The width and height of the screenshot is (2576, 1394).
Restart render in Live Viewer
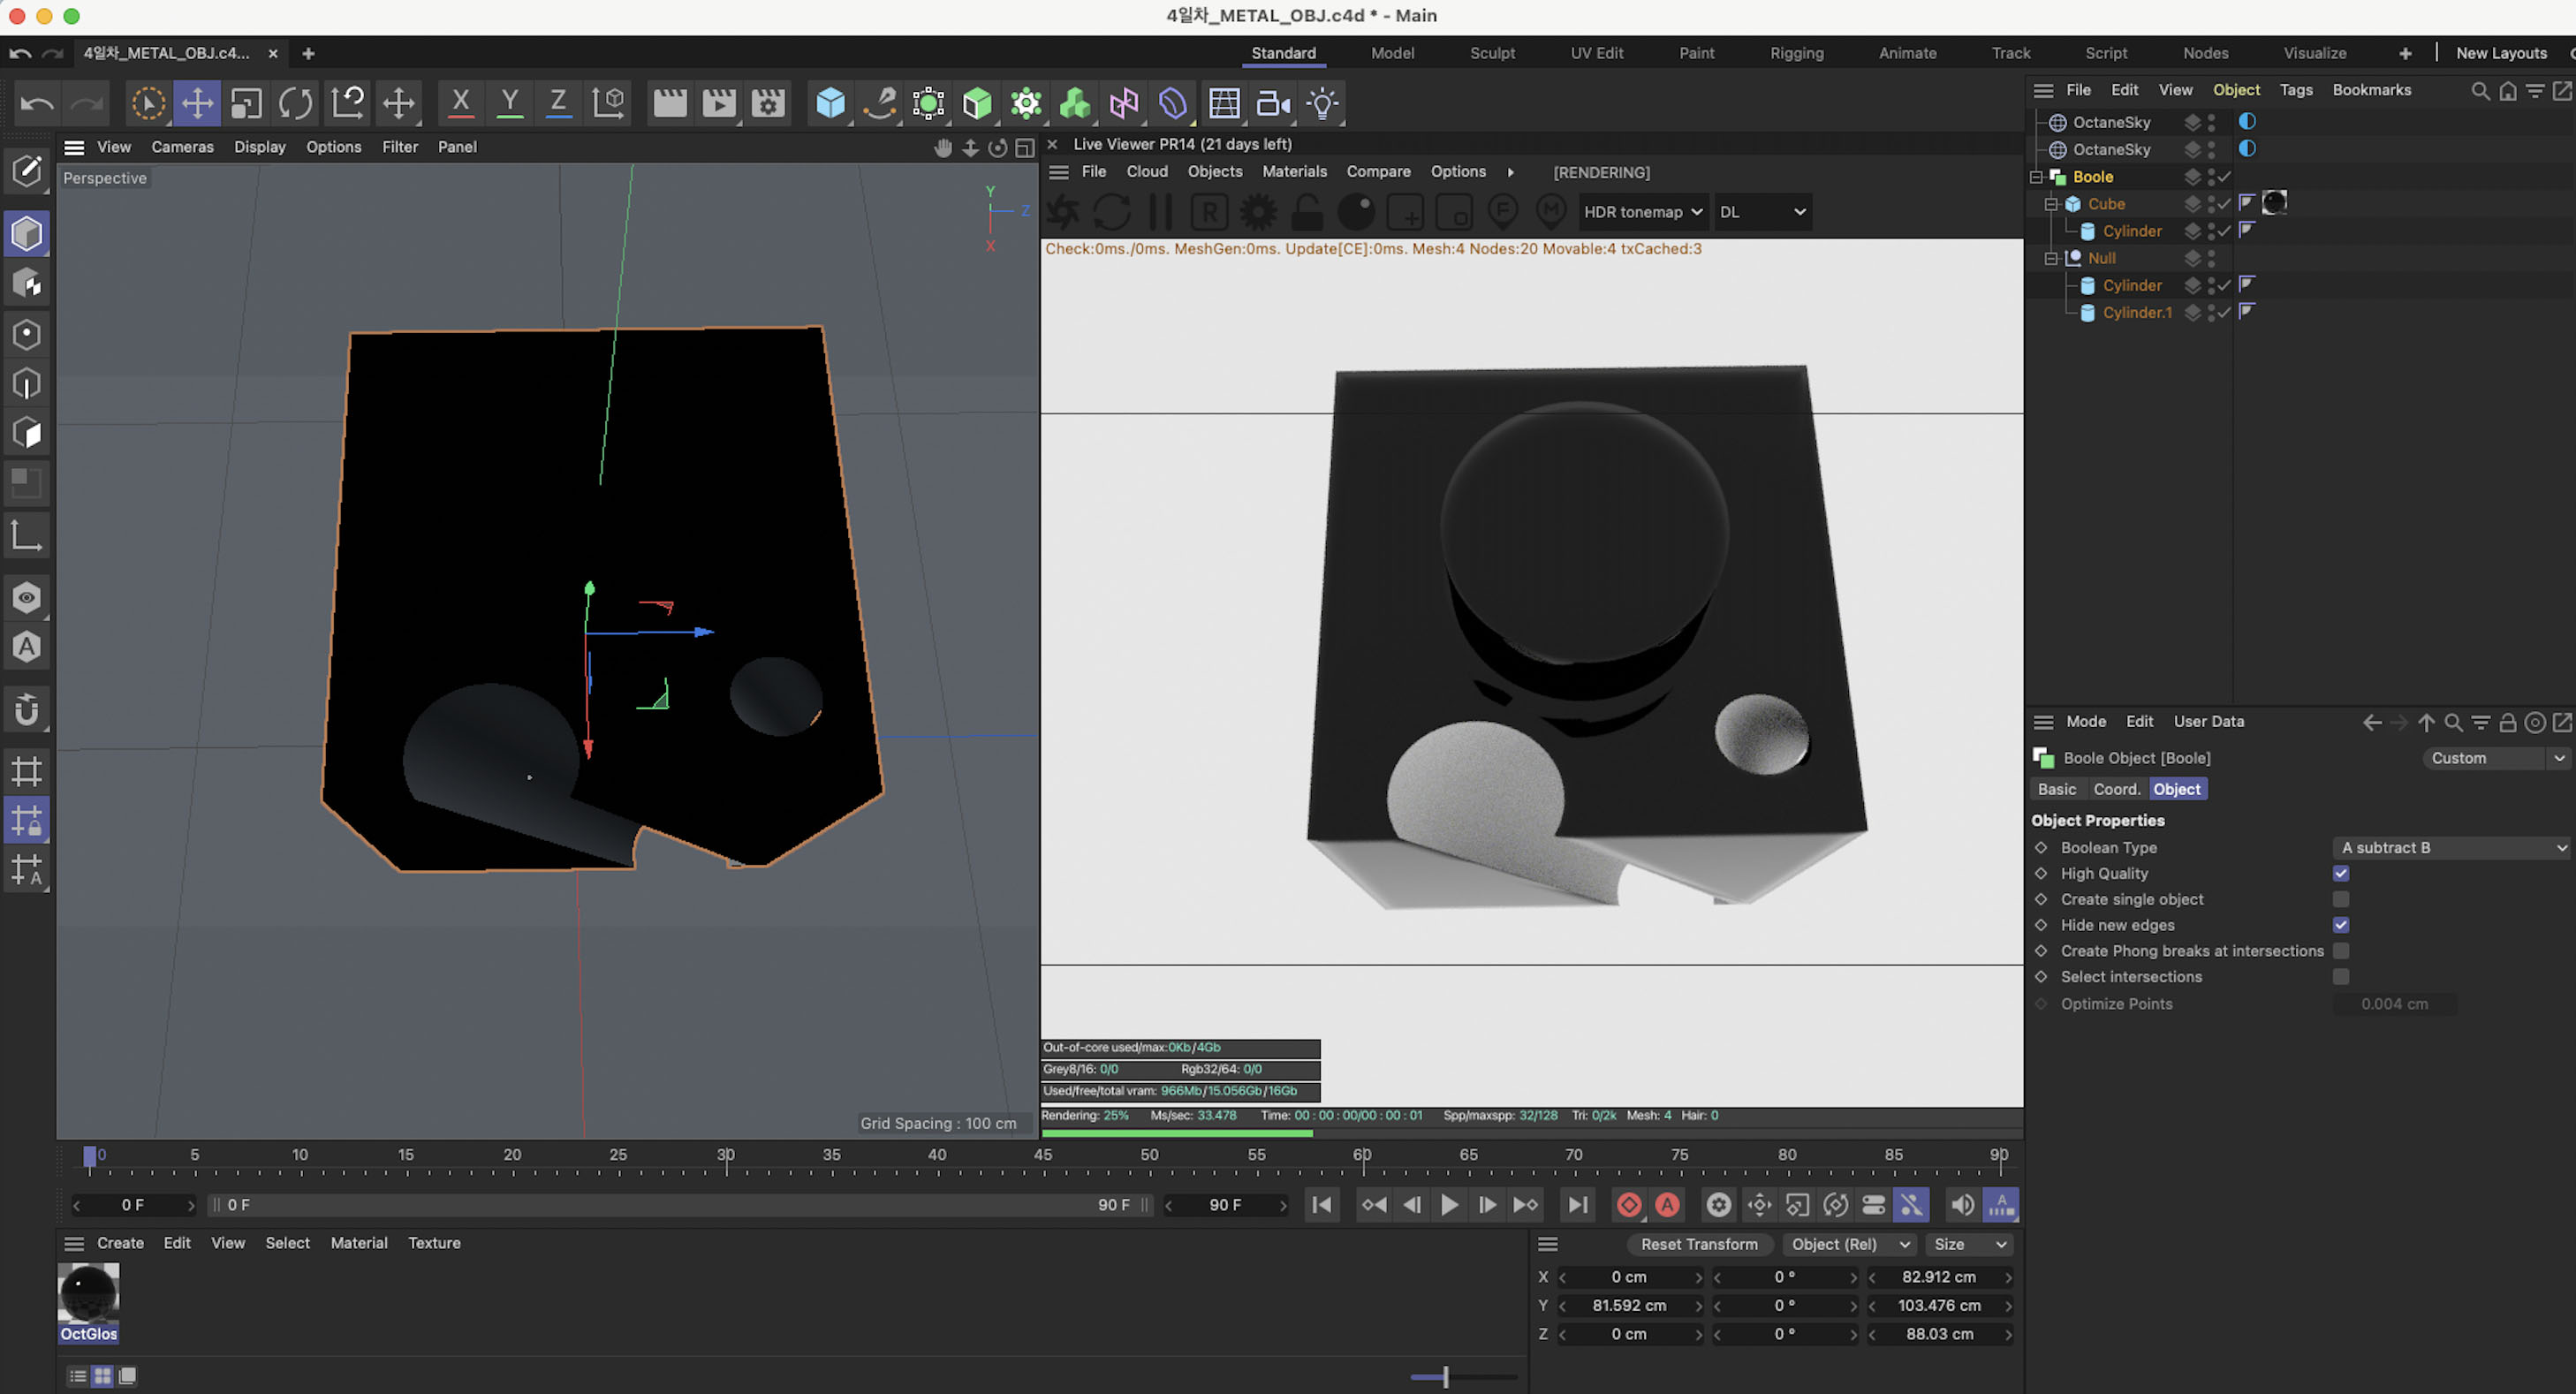1111,212
